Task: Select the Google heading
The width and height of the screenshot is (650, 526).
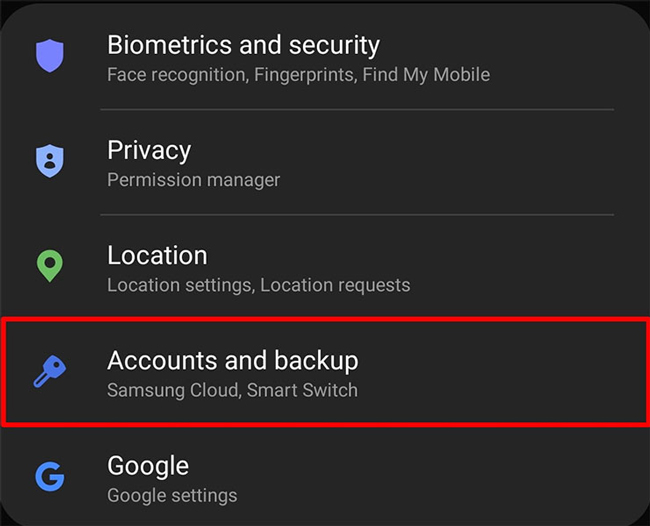Action: pos(148,465)
